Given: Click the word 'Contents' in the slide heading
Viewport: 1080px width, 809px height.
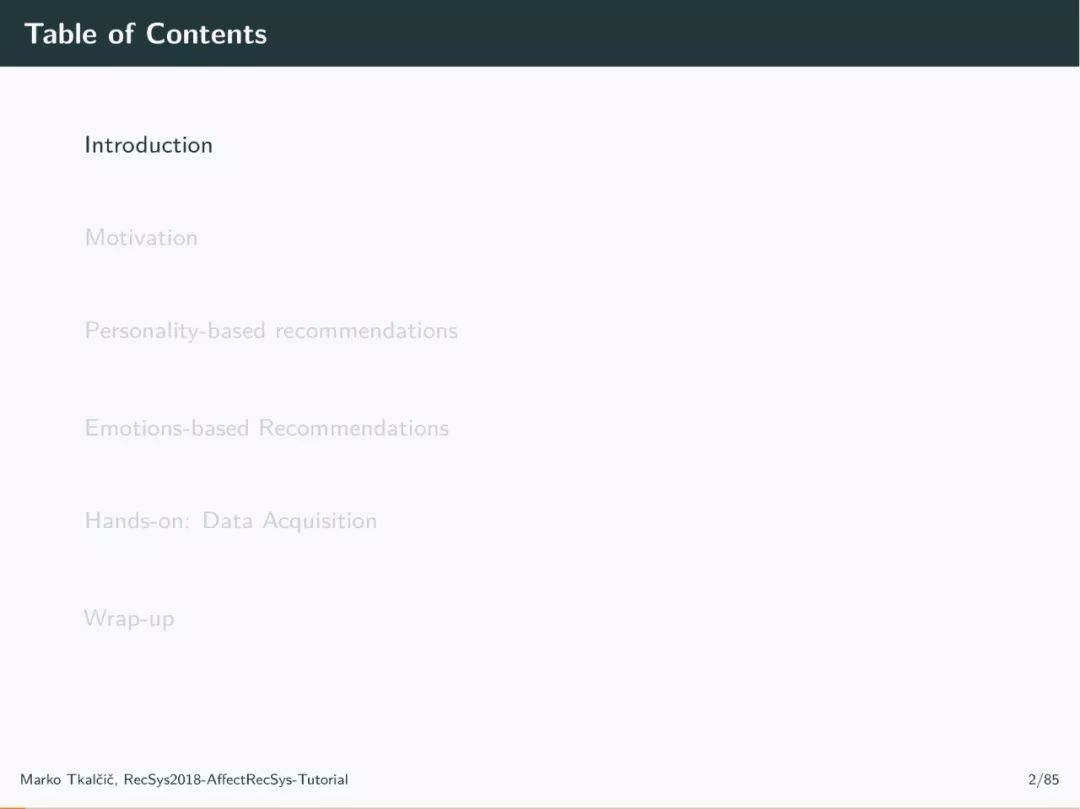Looking at the screenshot, I should click(206, 34).
